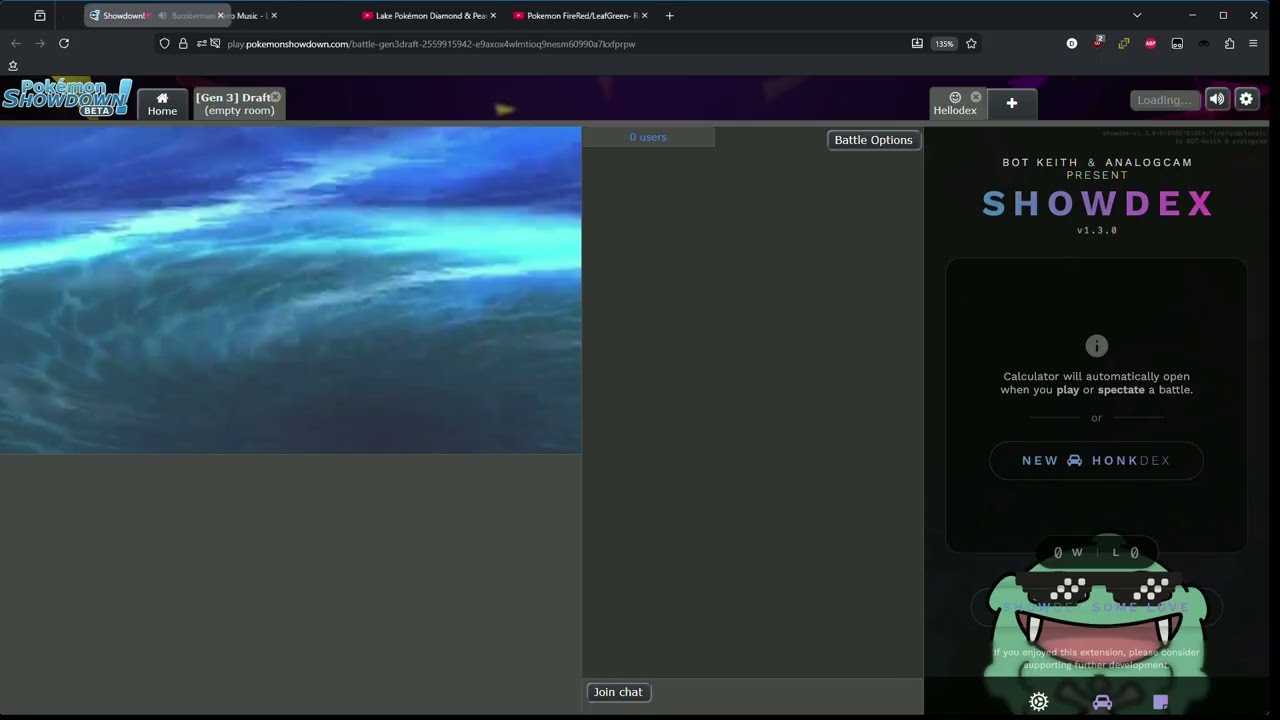
Task: Go to the Home tab
Action: click(162, 104)
